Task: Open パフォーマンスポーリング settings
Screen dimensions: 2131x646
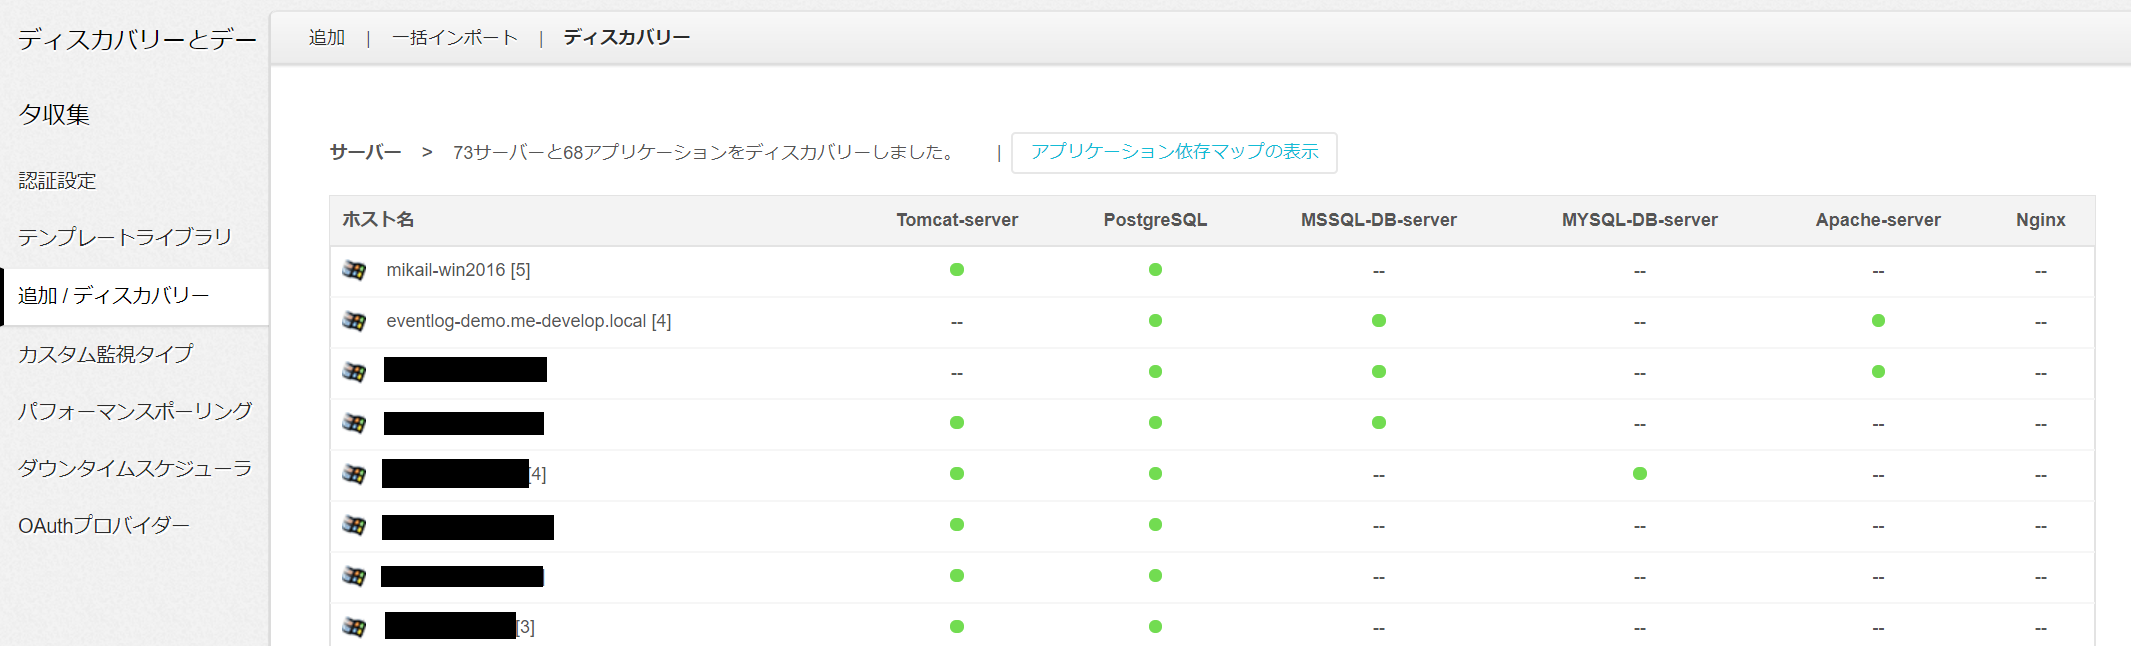Action: coord(135,411)
